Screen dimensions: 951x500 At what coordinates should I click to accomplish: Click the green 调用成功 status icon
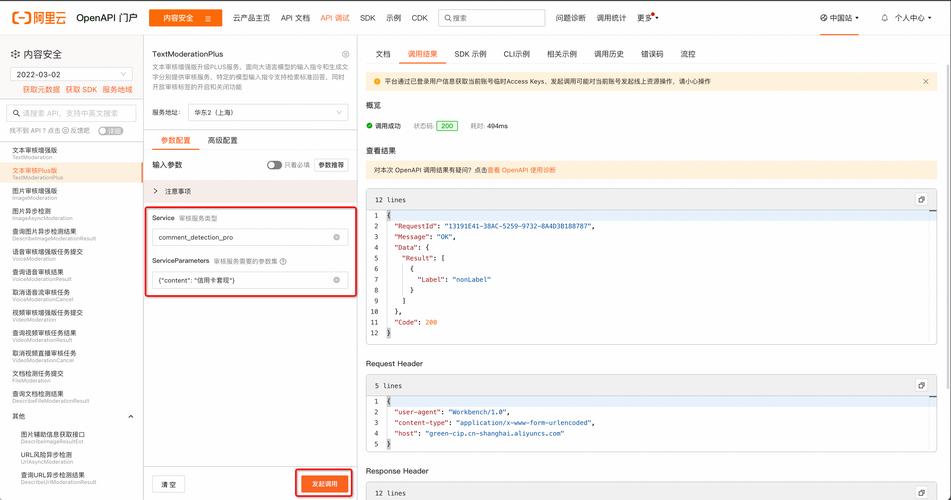tap(369, 126)
